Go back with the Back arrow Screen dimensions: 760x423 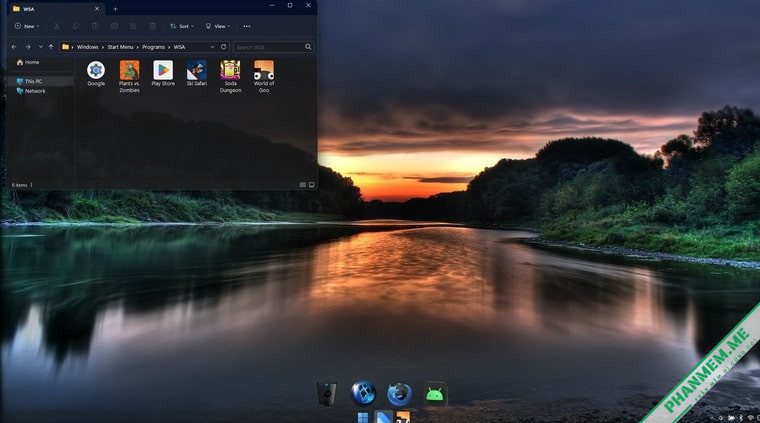coord(14,47)
